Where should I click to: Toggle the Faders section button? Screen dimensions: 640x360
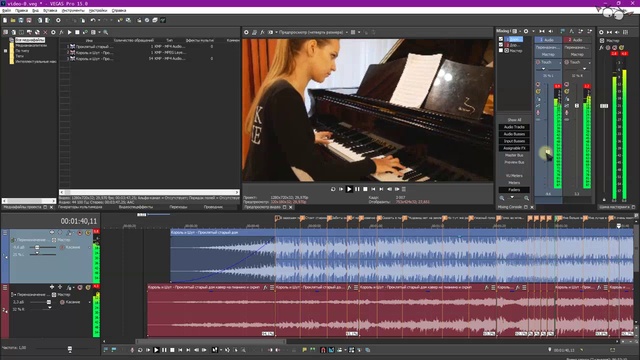(x=514, y=190)
